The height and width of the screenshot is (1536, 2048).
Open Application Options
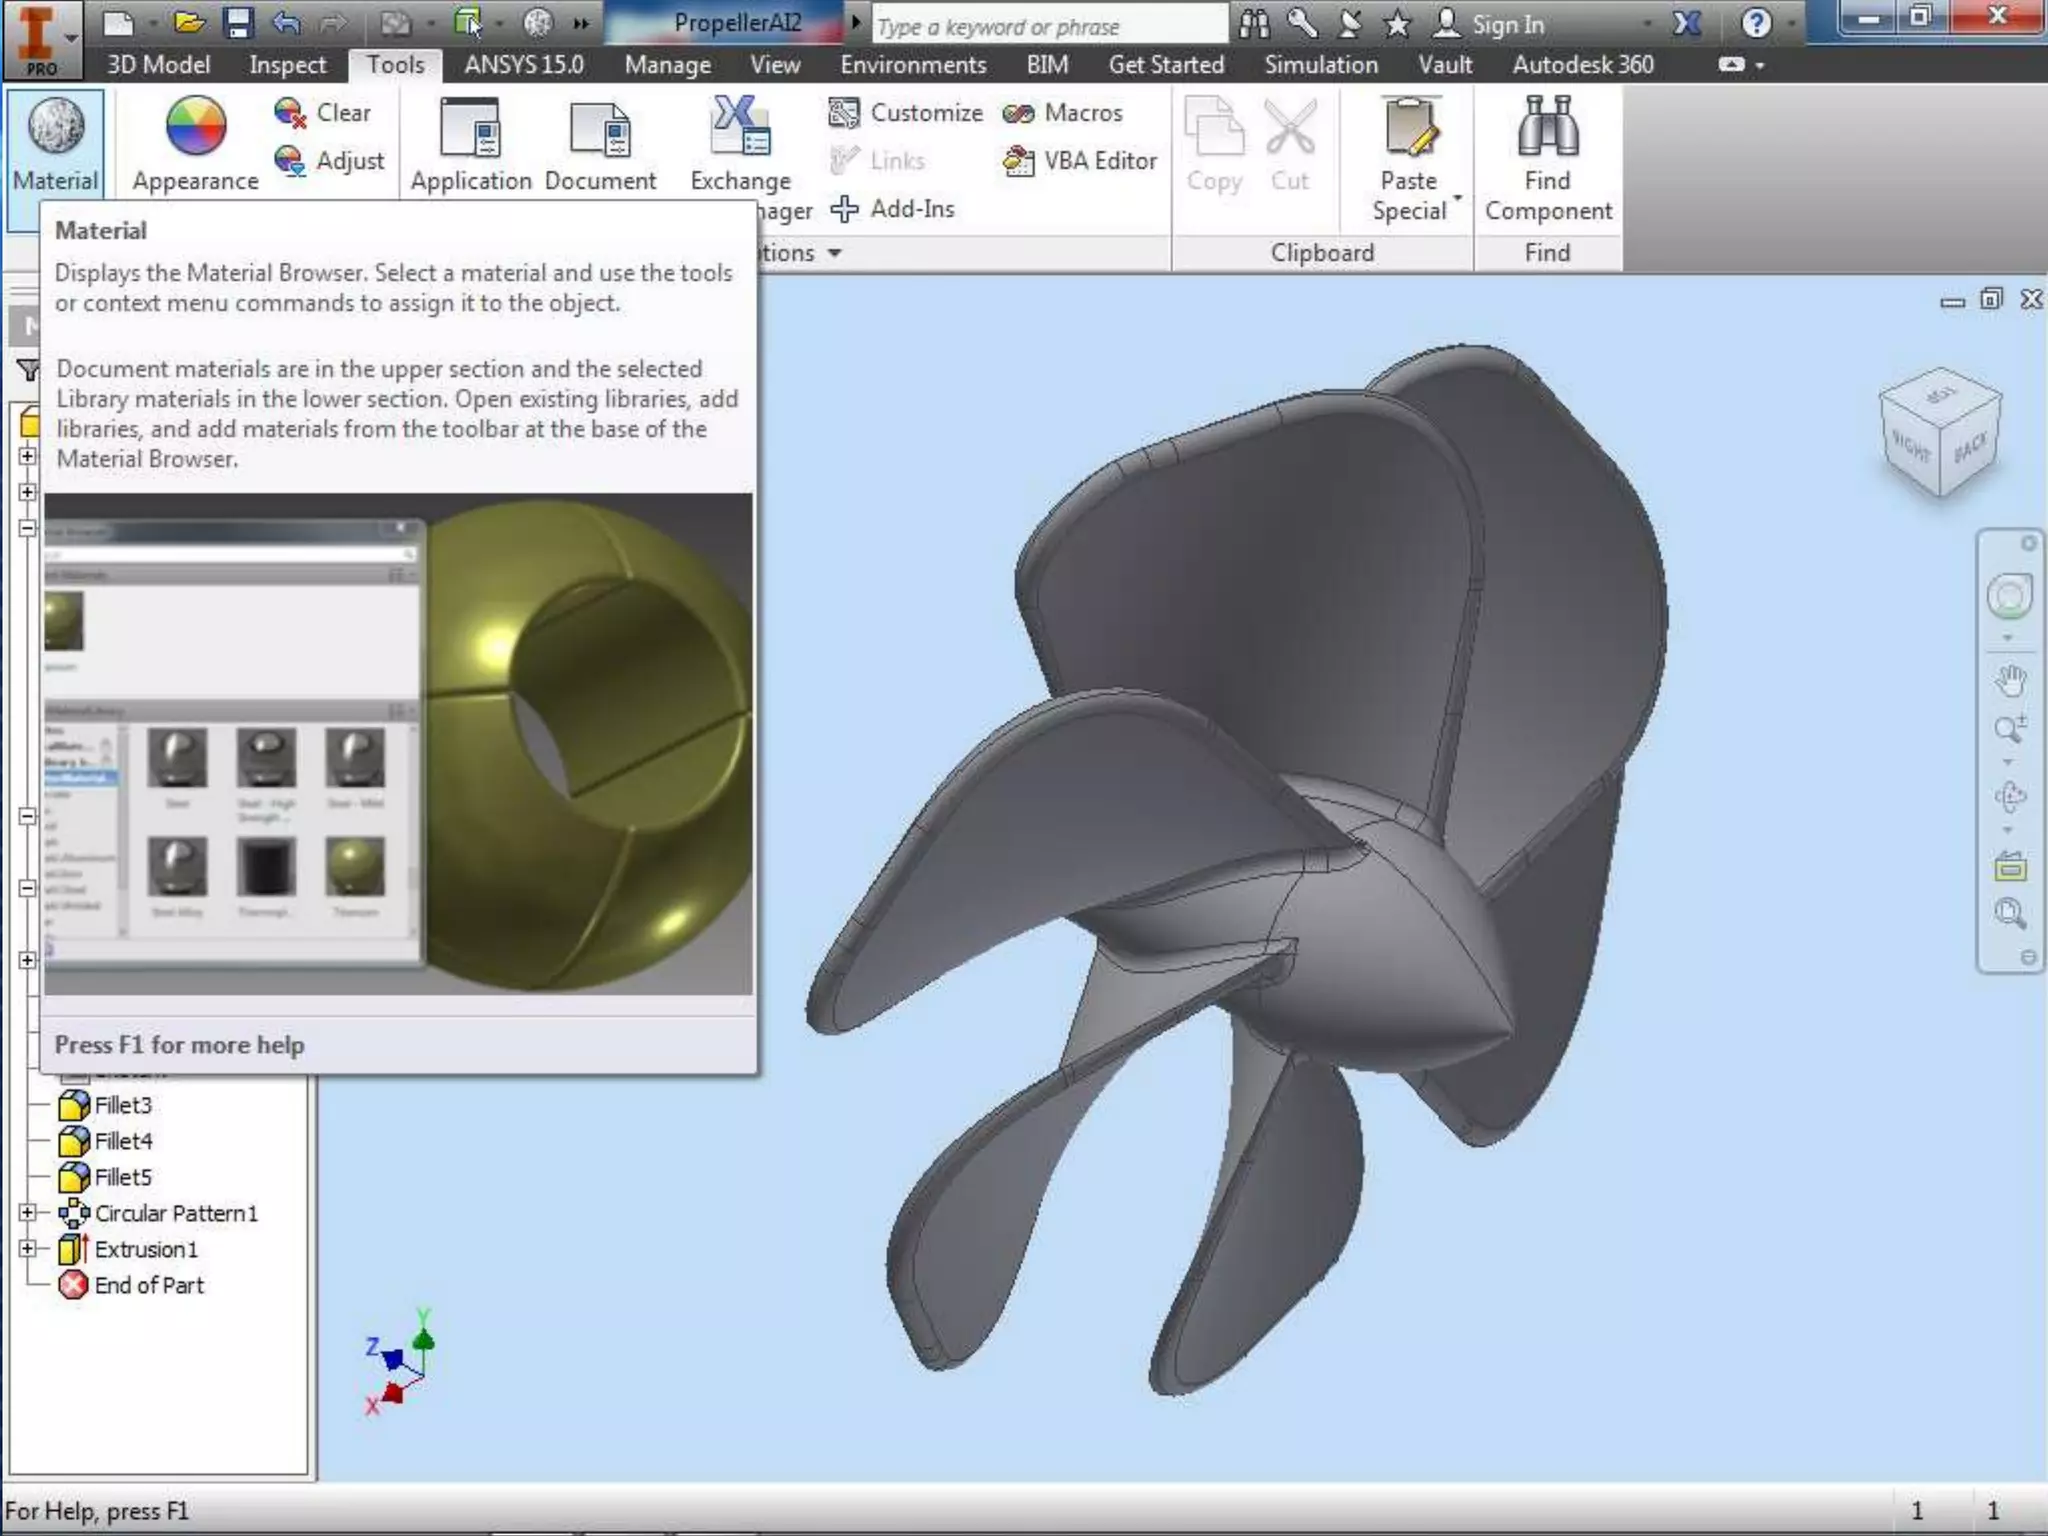point(470,142)
